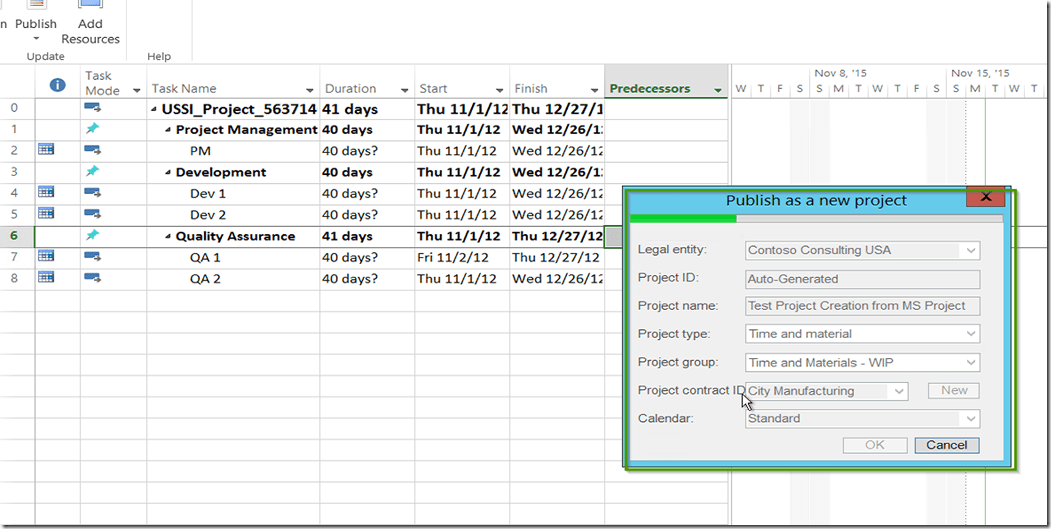The height and width of the screenshot is (529, 1051).
Task: Open the Project type dropdown
Action: pyautogui.click(x=969, y=334)
